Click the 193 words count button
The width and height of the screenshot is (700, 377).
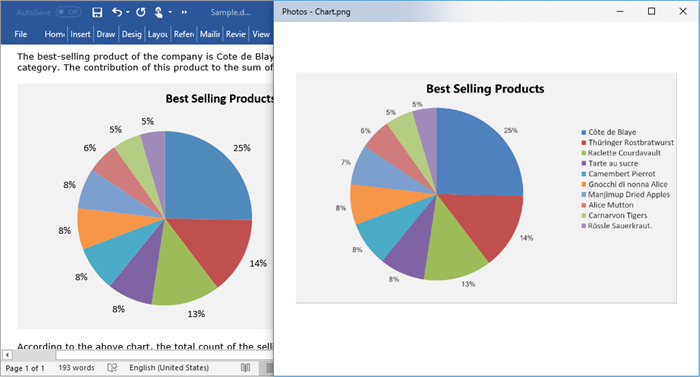point(76,368)
